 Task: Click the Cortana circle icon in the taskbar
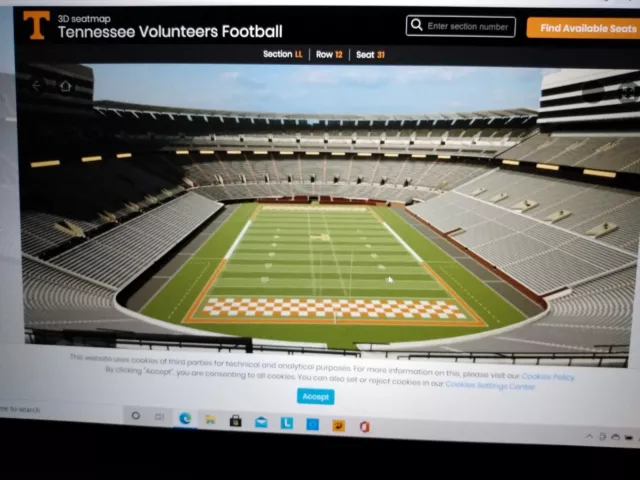coord(136,416)
